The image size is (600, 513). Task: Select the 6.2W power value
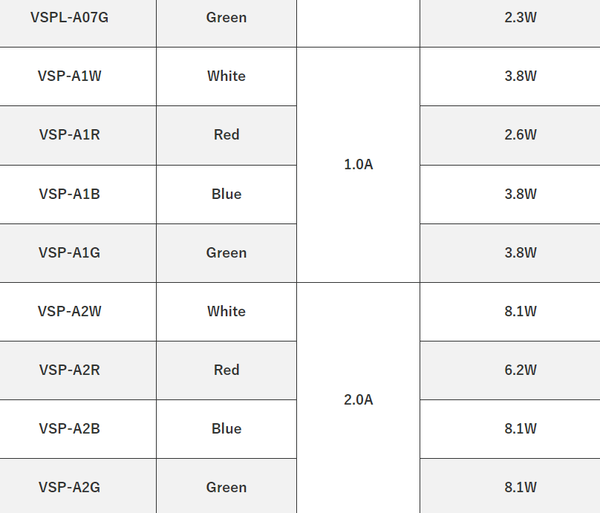[x=521, y=370]
